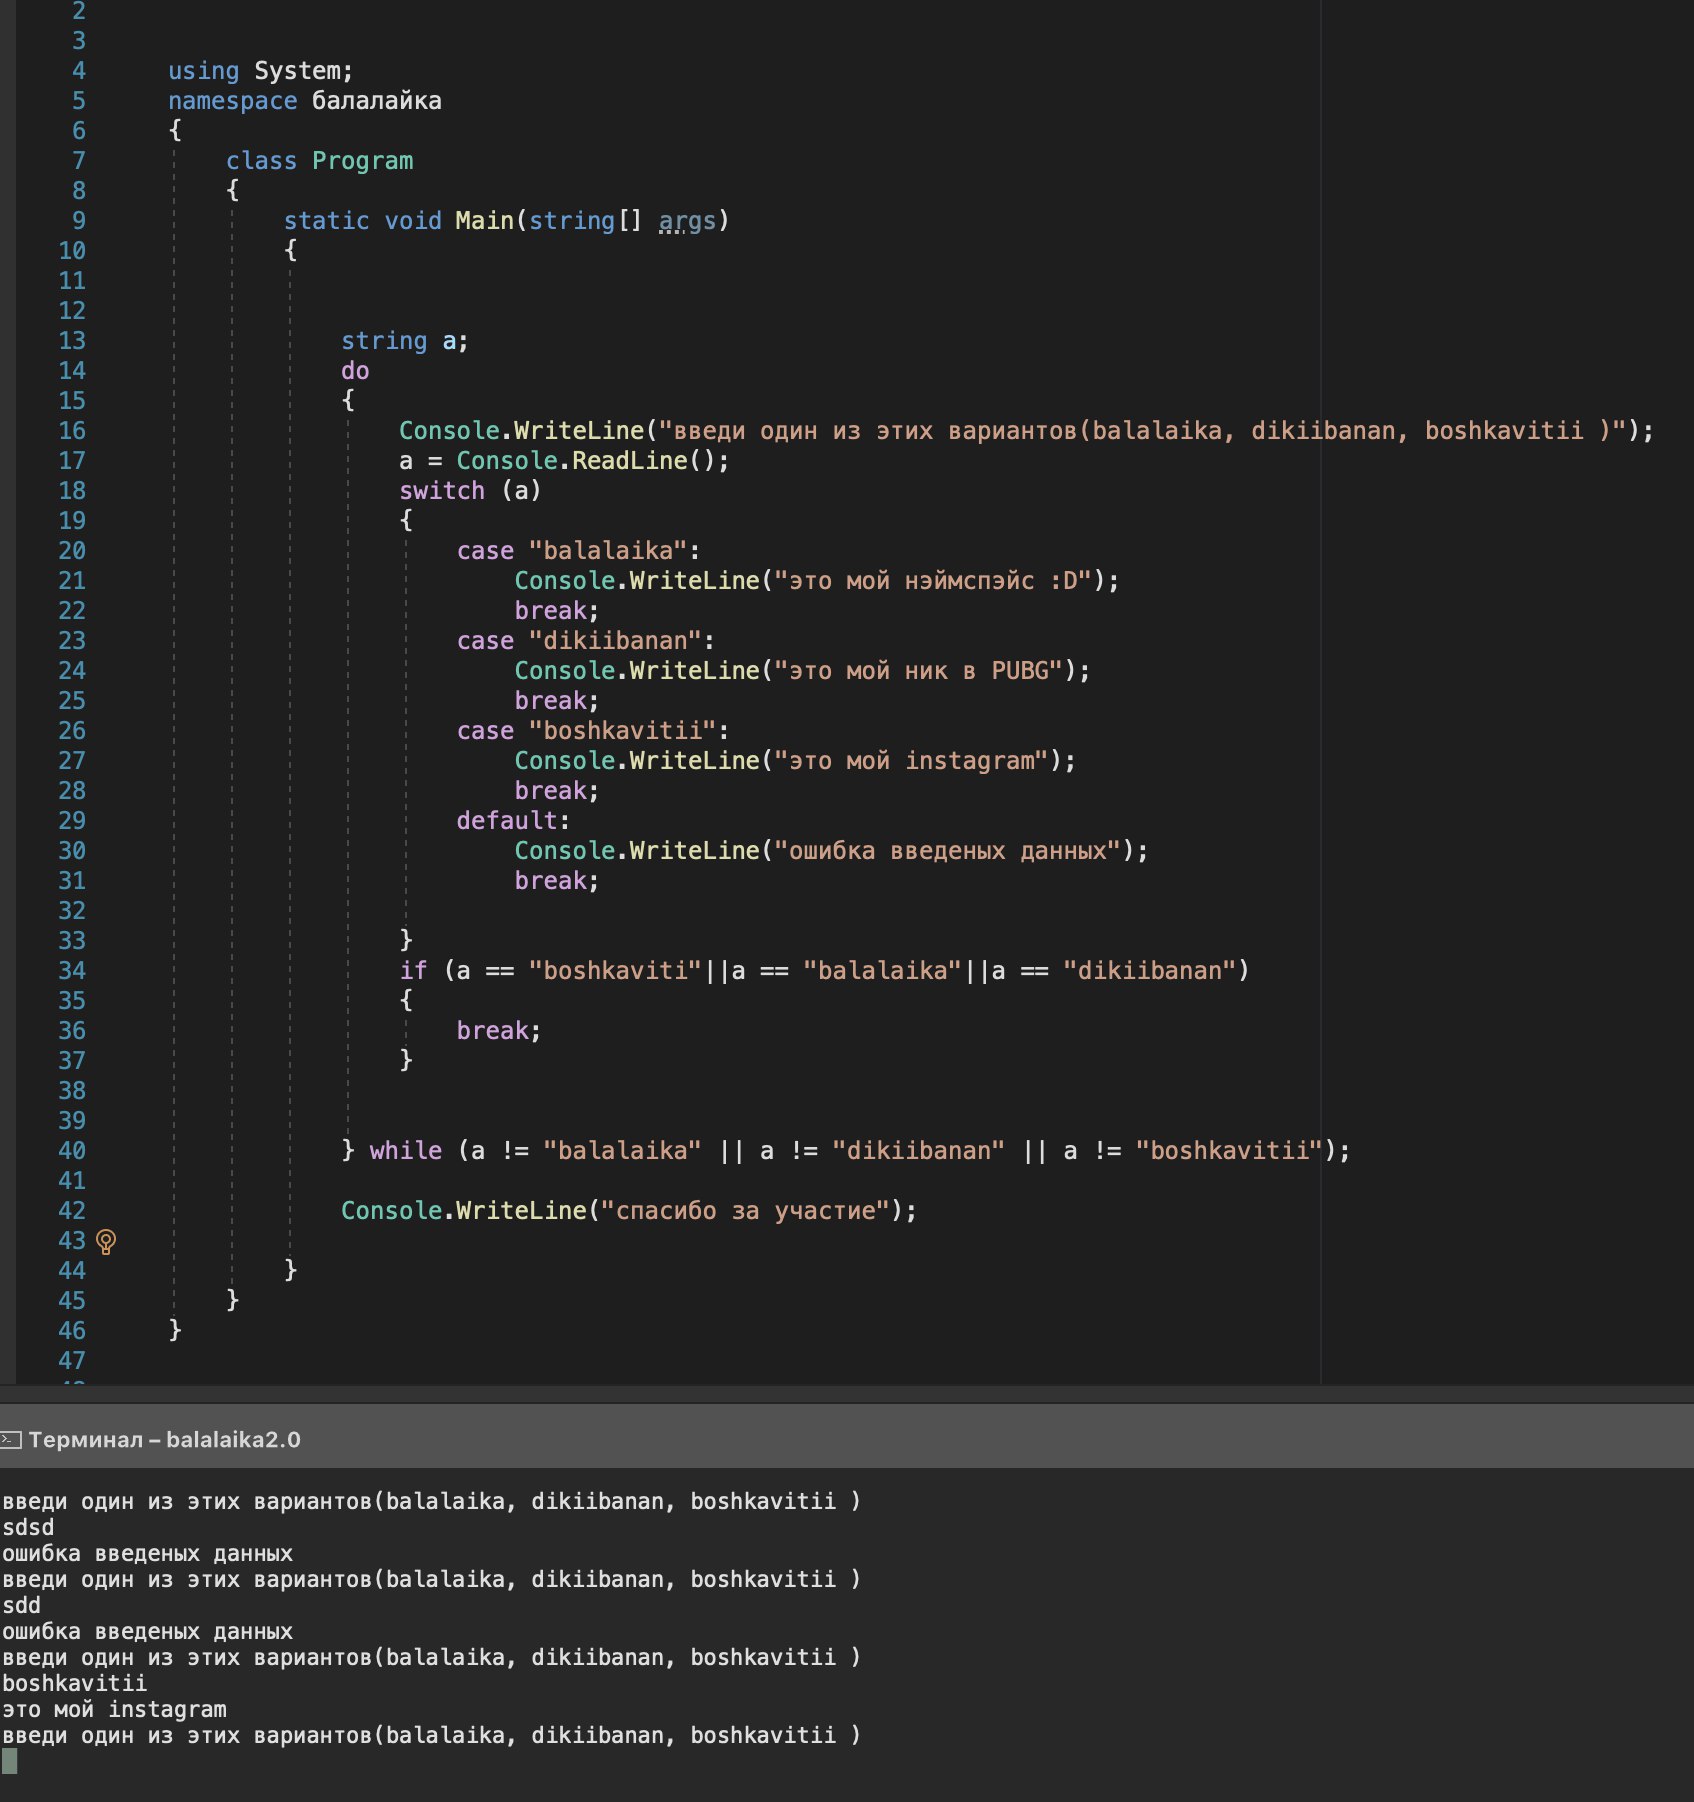The width and height of the screenshot is (1694, 1802).
Task: Click the namespace name балалайка
Action: point(377,101)
